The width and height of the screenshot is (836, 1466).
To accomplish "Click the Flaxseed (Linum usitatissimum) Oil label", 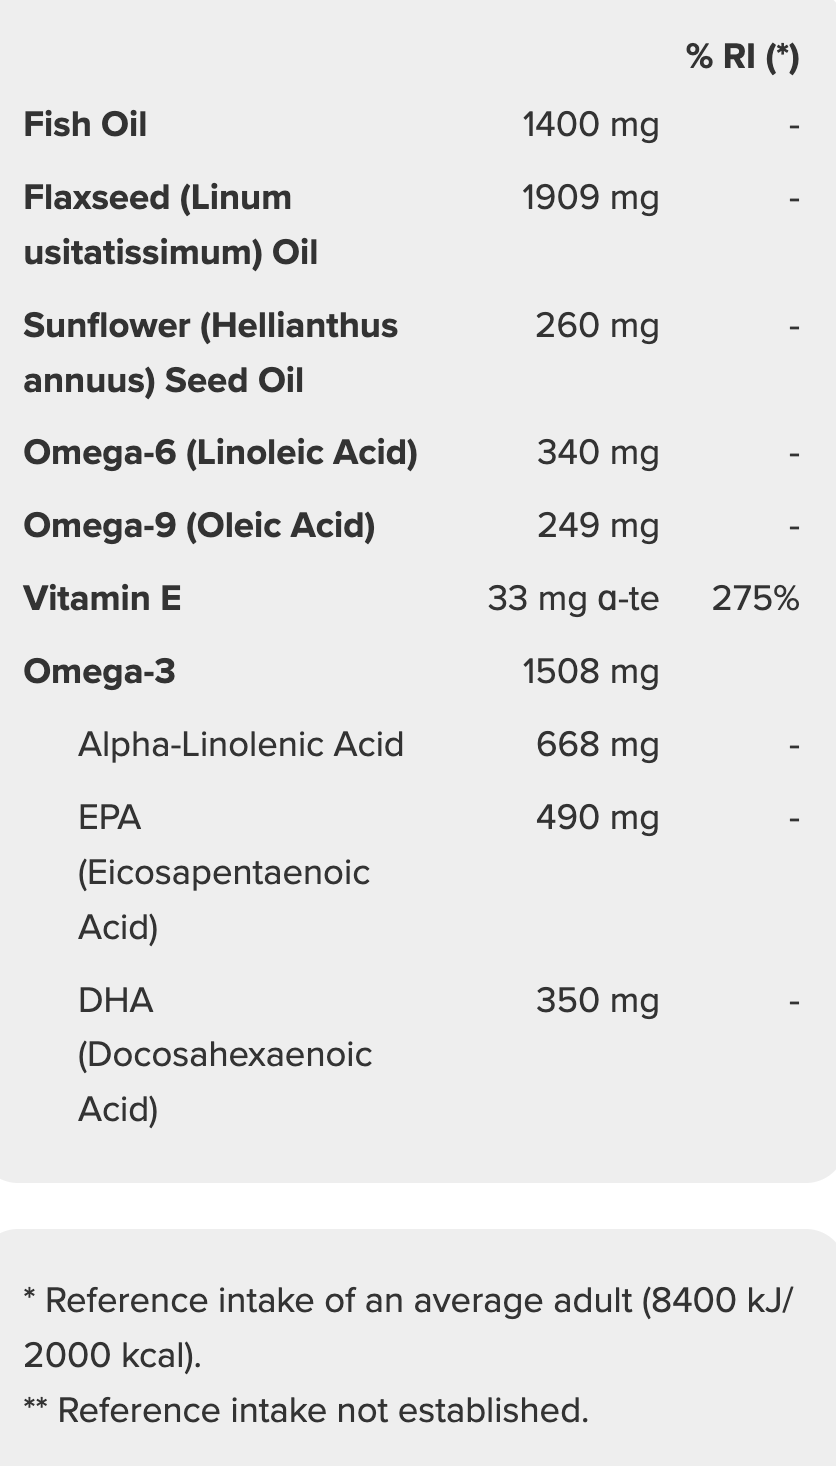I will [x=170, y=224].
